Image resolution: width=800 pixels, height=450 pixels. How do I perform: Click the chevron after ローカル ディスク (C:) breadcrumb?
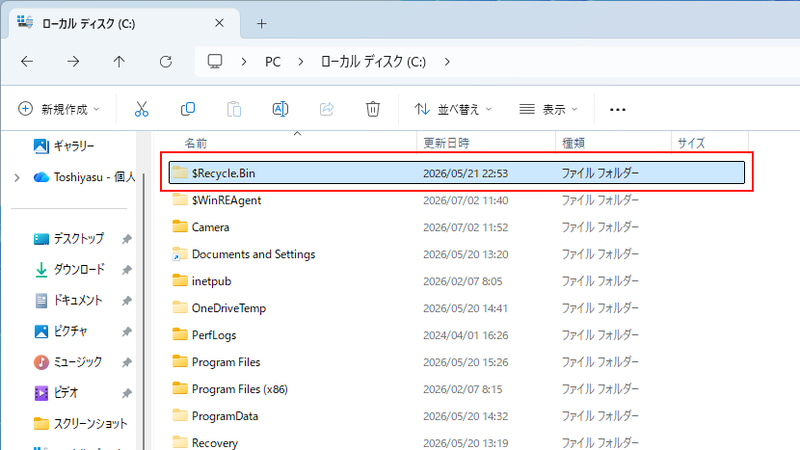(x=447, y=62)
